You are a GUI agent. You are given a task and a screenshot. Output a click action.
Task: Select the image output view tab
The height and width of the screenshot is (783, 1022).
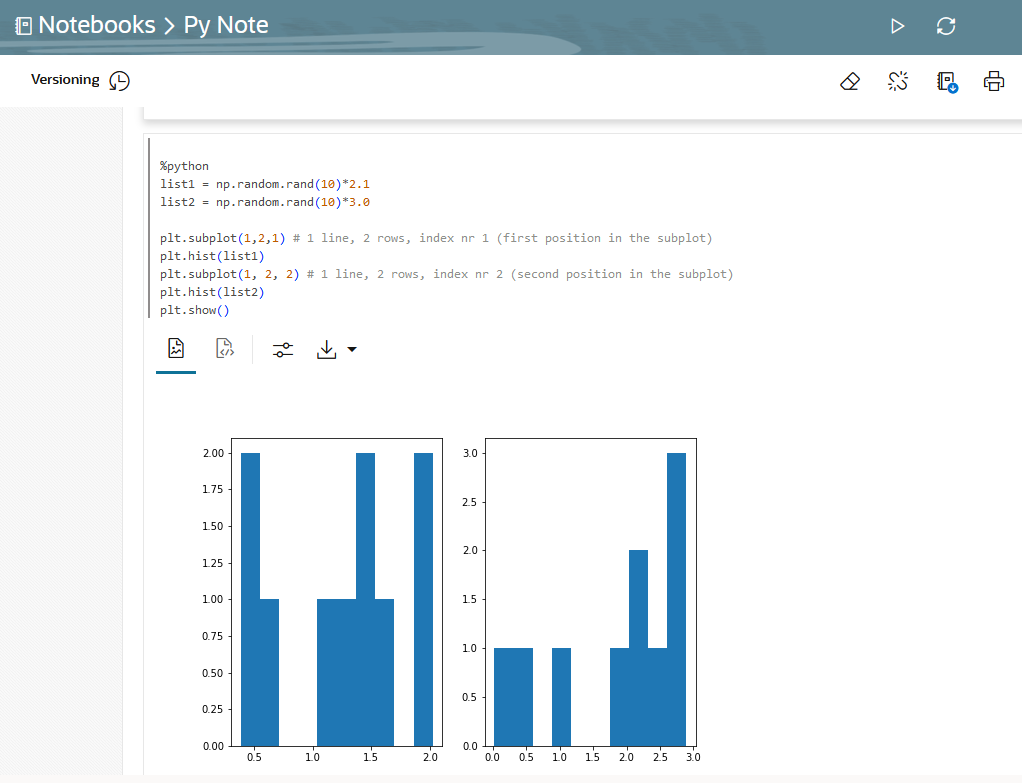pos(176,349)
